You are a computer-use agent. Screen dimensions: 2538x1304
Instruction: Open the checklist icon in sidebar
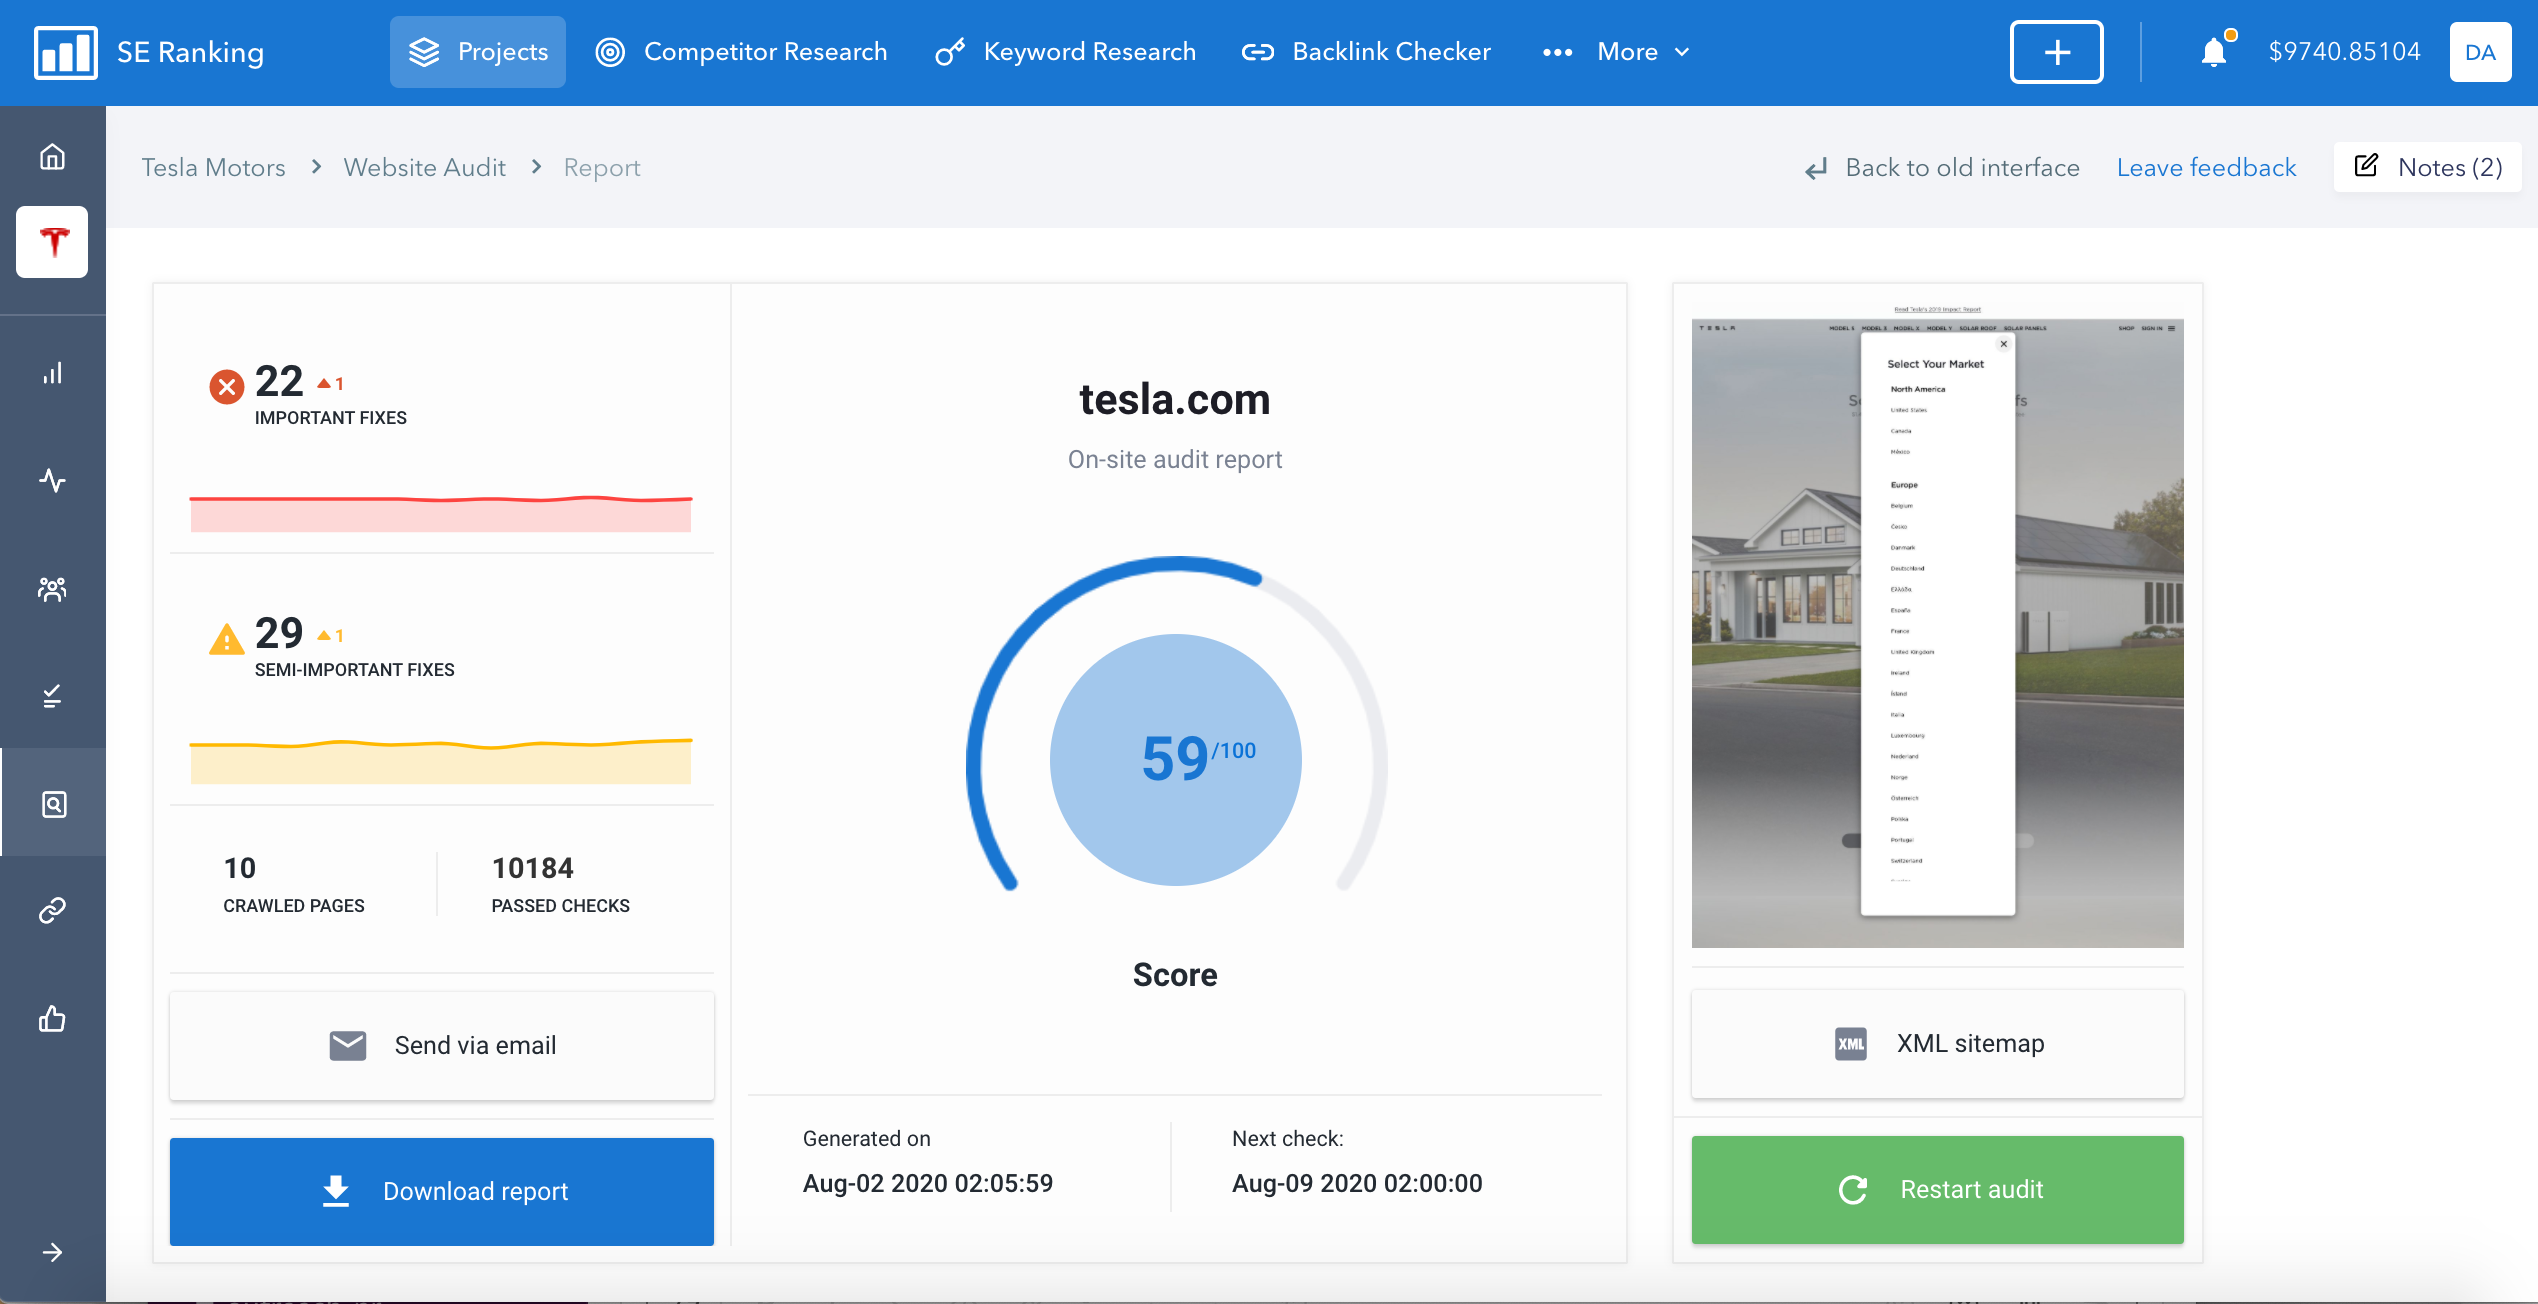click(x=52, y=696)
